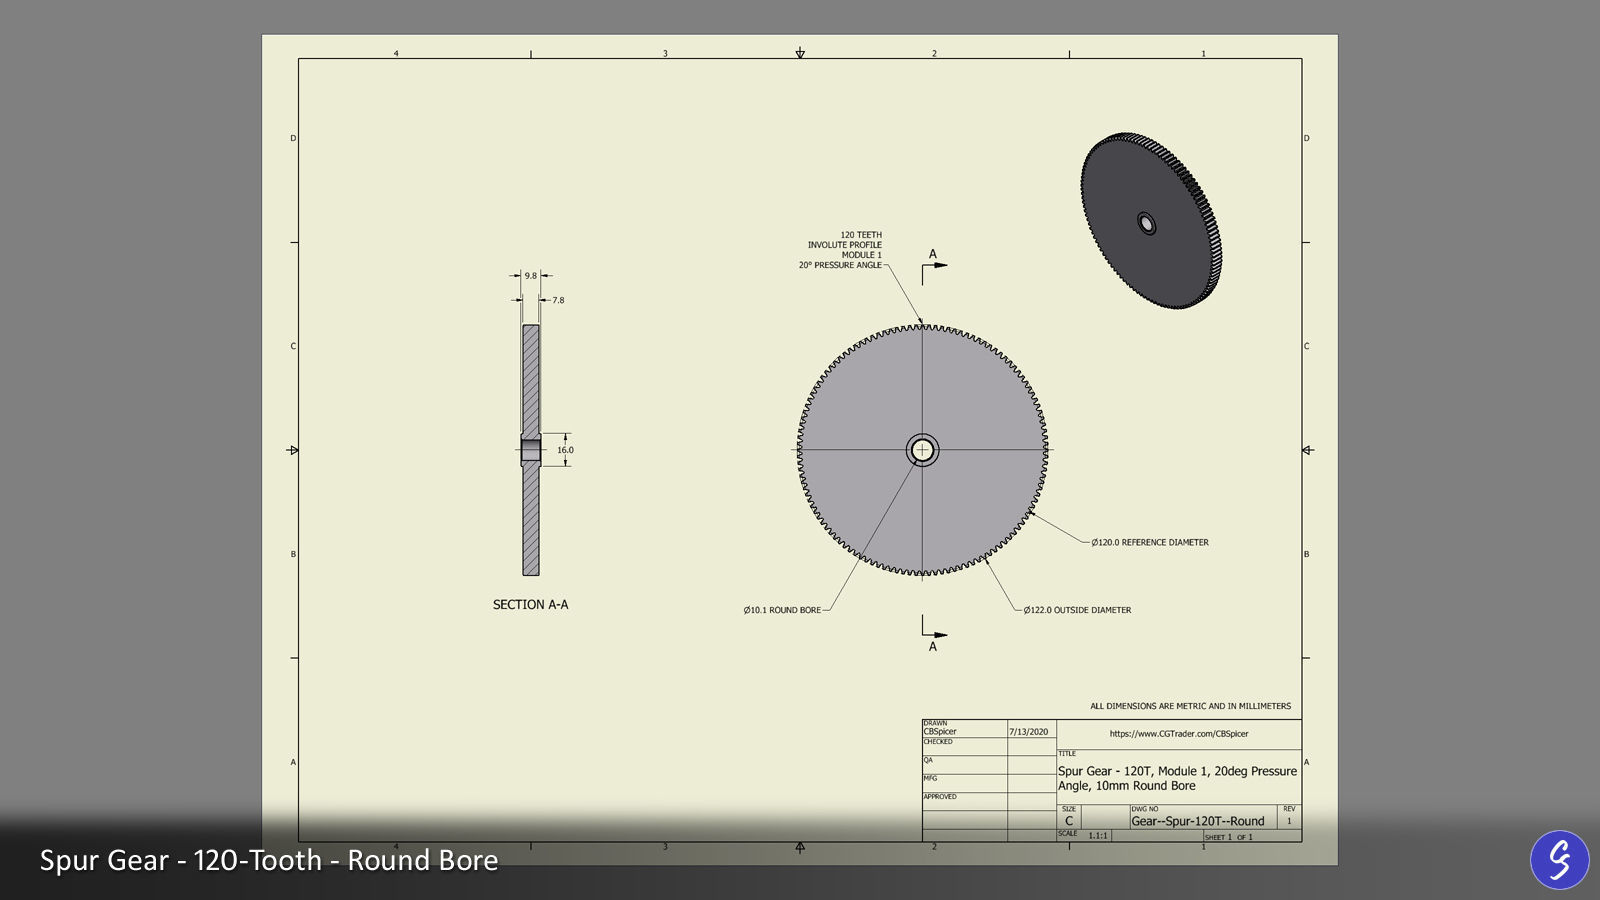Click the 'CHECKED' field label
This screenshot has width=1600, height=900.
pyautogui.click(x=938, y=742)
